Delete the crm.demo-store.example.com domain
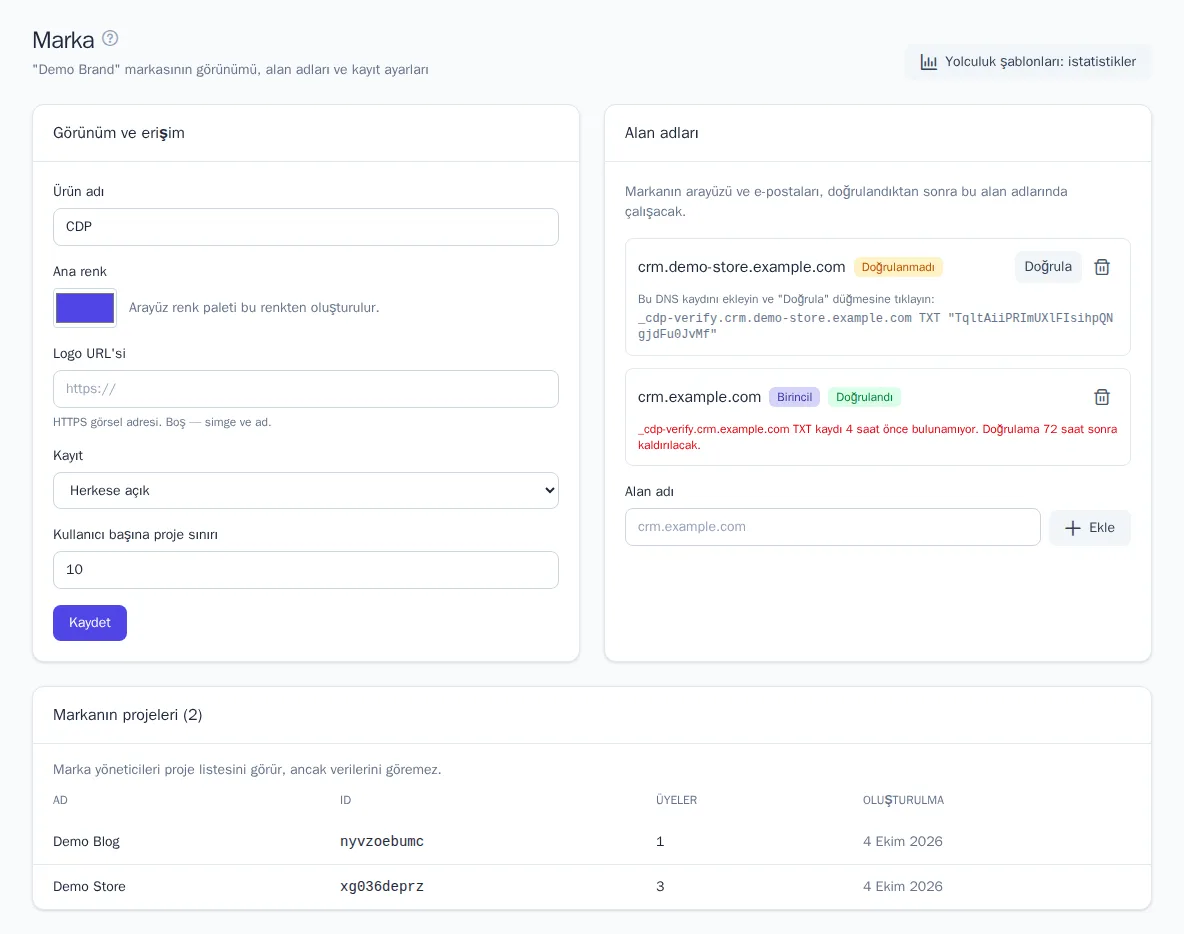This screenshot has width=1184, height=934. pyautogui.click(x=1102, y=267)
